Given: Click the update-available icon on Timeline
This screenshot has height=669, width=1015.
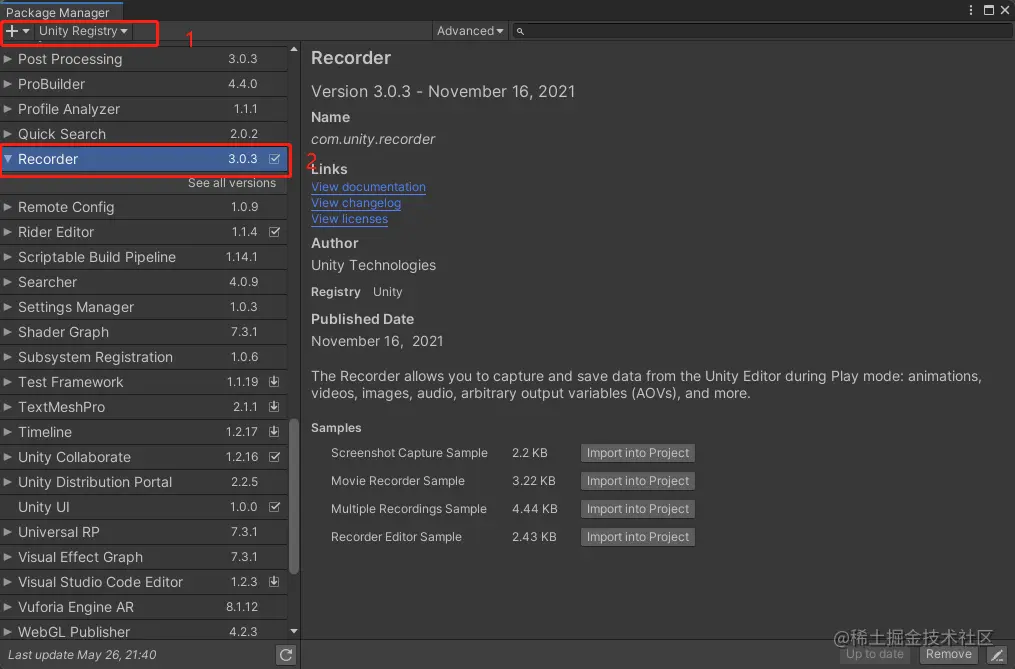Looking at the screenshot, I should [274, 432].
